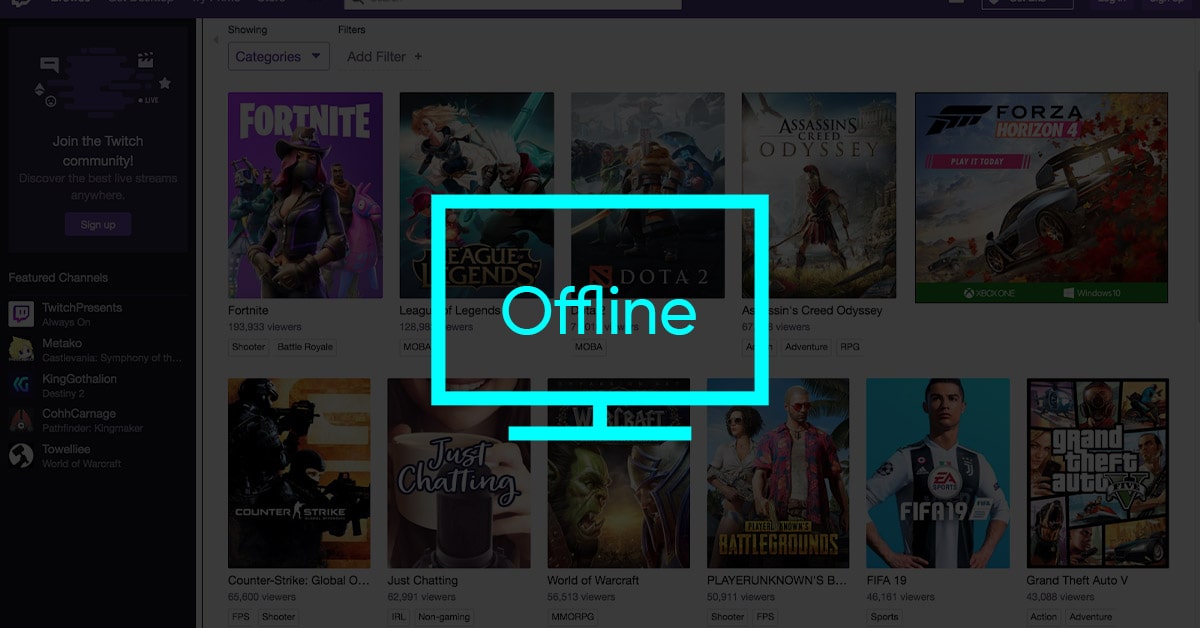Open the TwitchPresents channel avatar

click(x=21, y=314)
